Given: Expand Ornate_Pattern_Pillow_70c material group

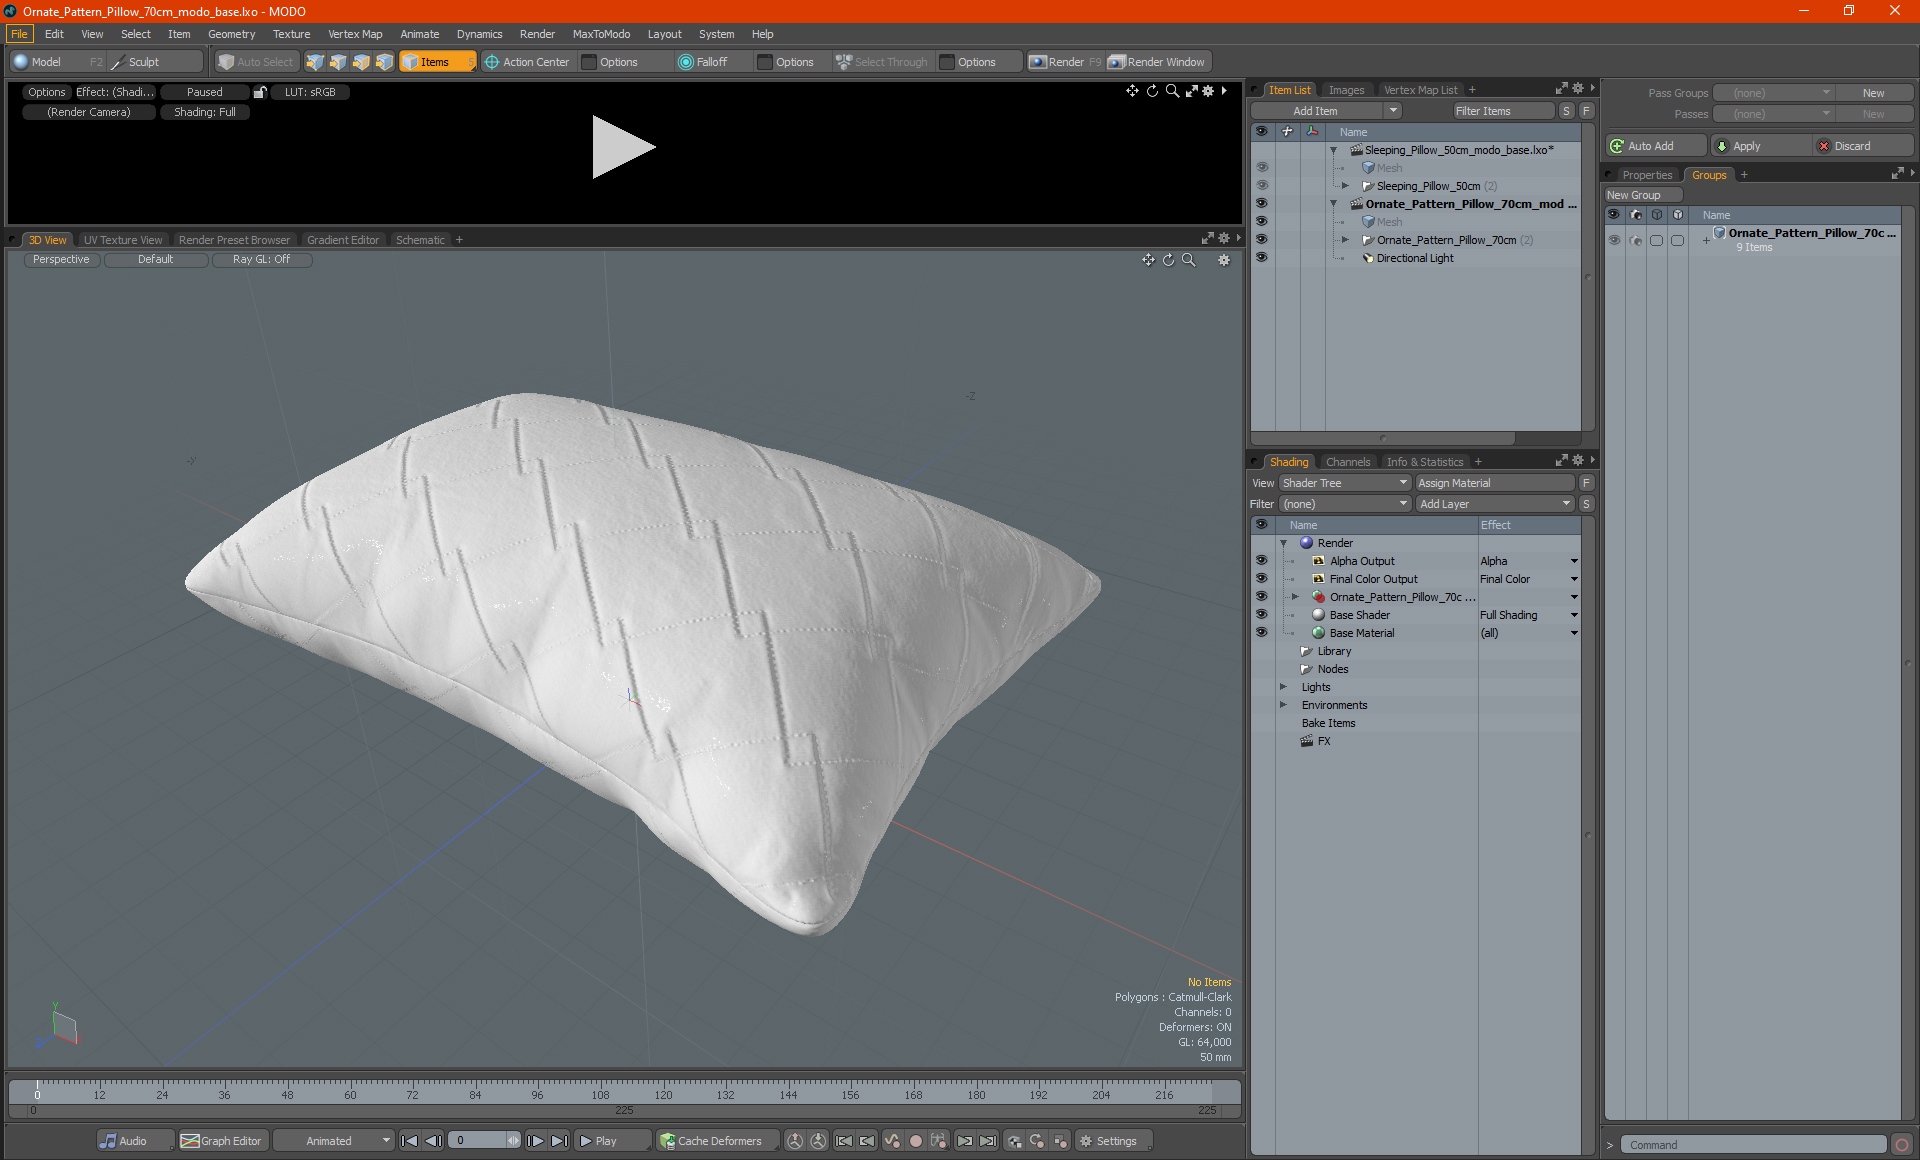Looking at the screenshot, I should 1296,597.
